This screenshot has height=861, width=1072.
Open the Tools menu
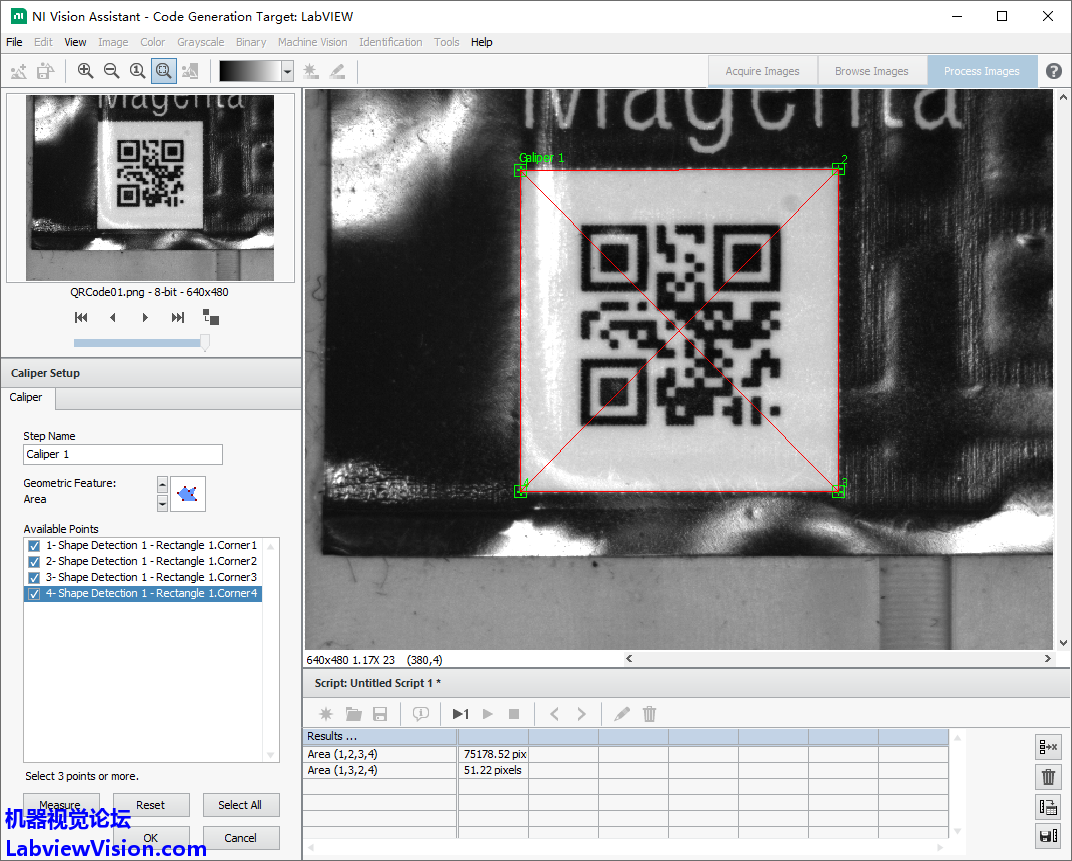[x=447, y=42]
